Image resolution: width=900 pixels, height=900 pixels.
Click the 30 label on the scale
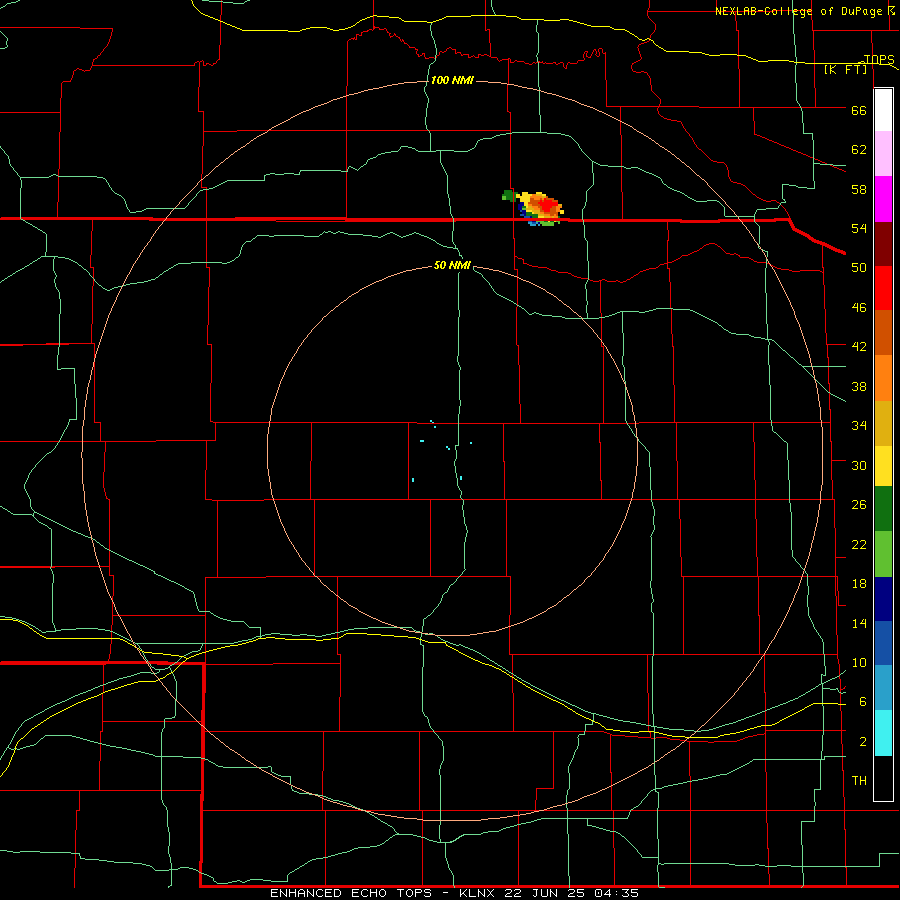click(859, 465)
